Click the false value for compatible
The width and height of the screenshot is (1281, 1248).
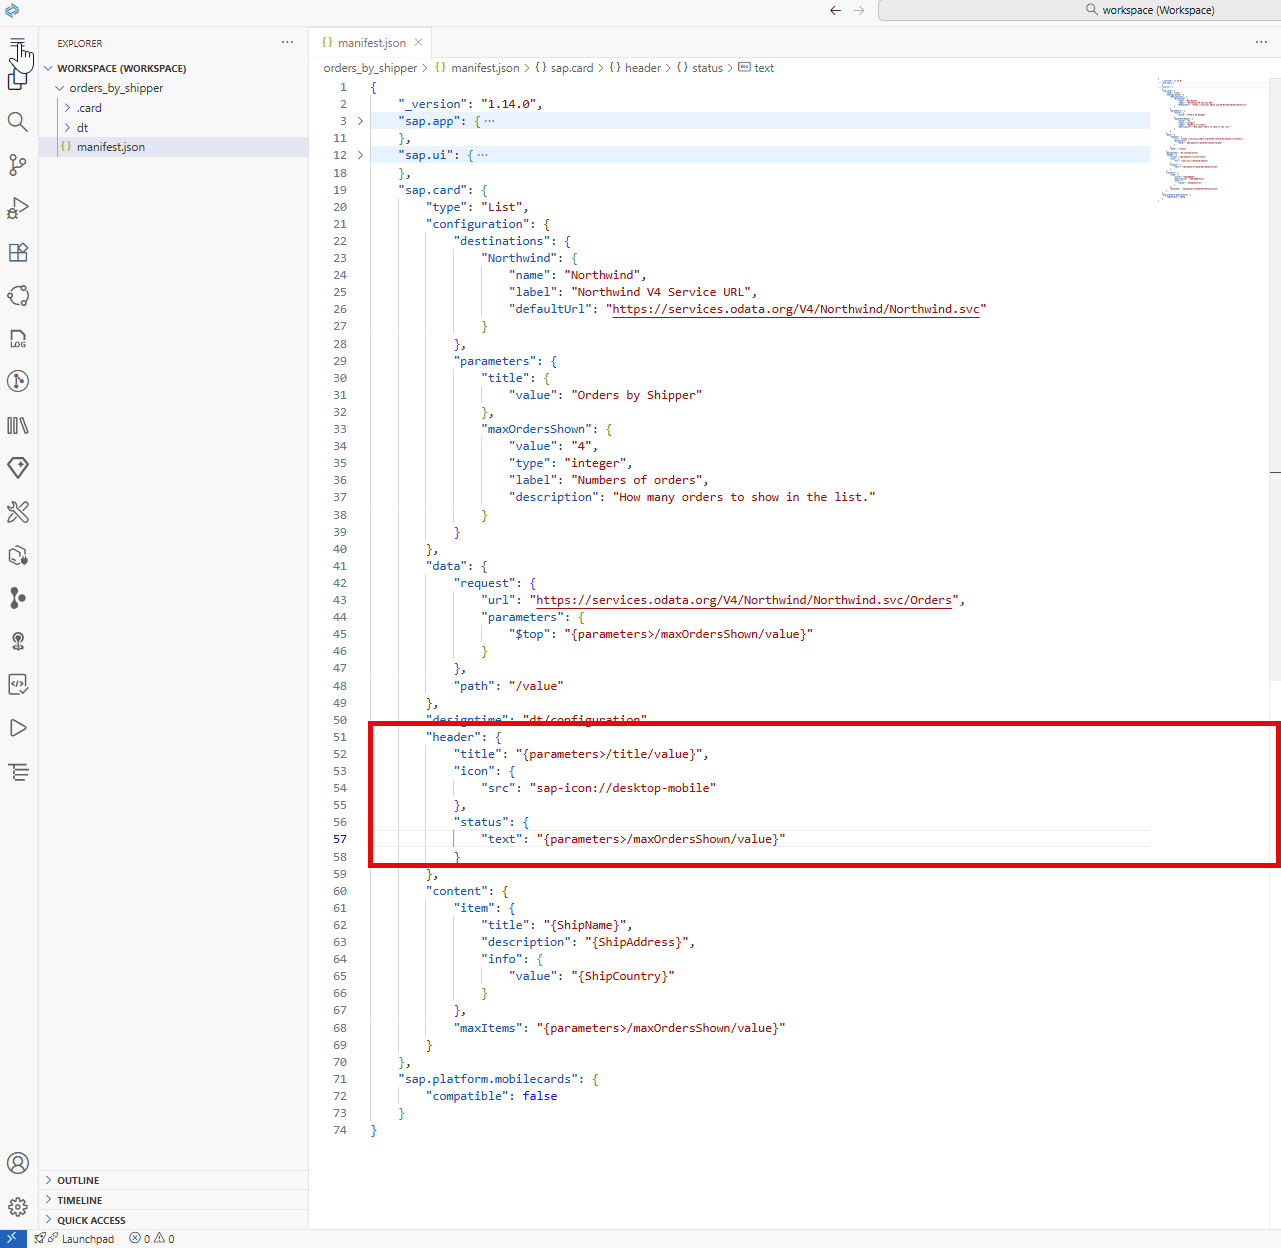point(540,1096)
